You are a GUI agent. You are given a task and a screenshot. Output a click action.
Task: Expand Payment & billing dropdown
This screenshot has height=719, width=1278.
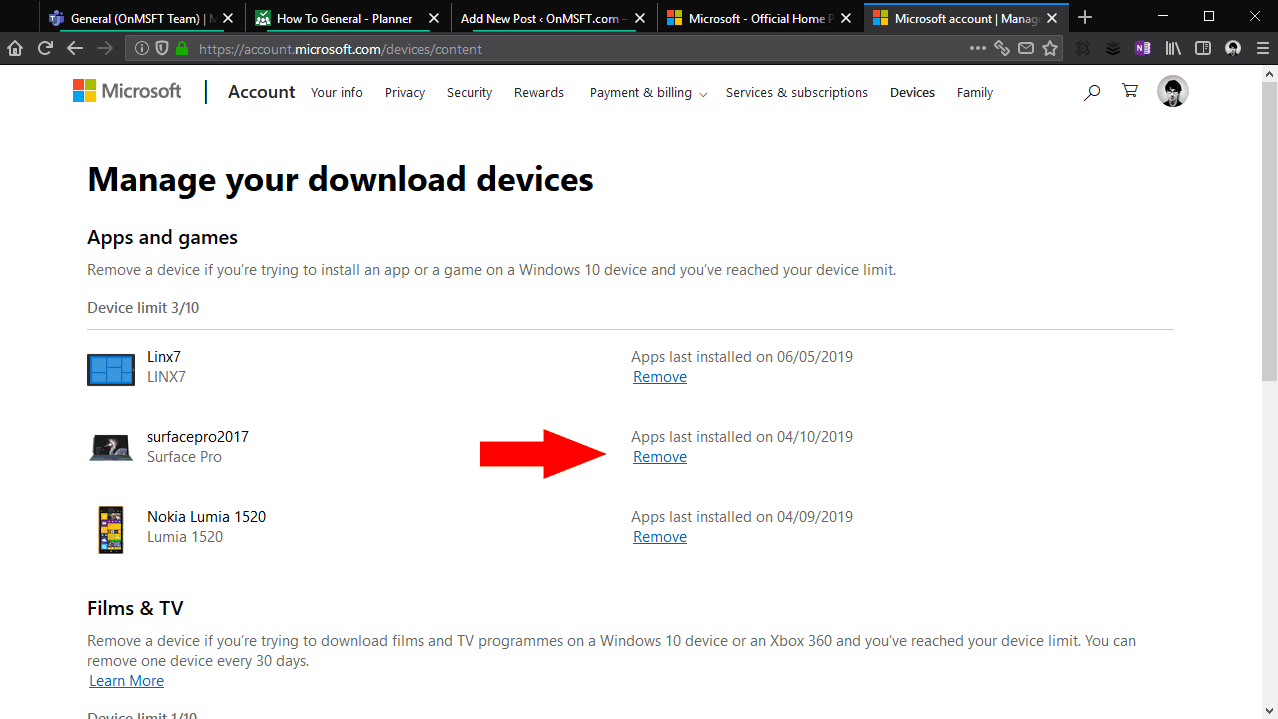(x=648, y=92)
